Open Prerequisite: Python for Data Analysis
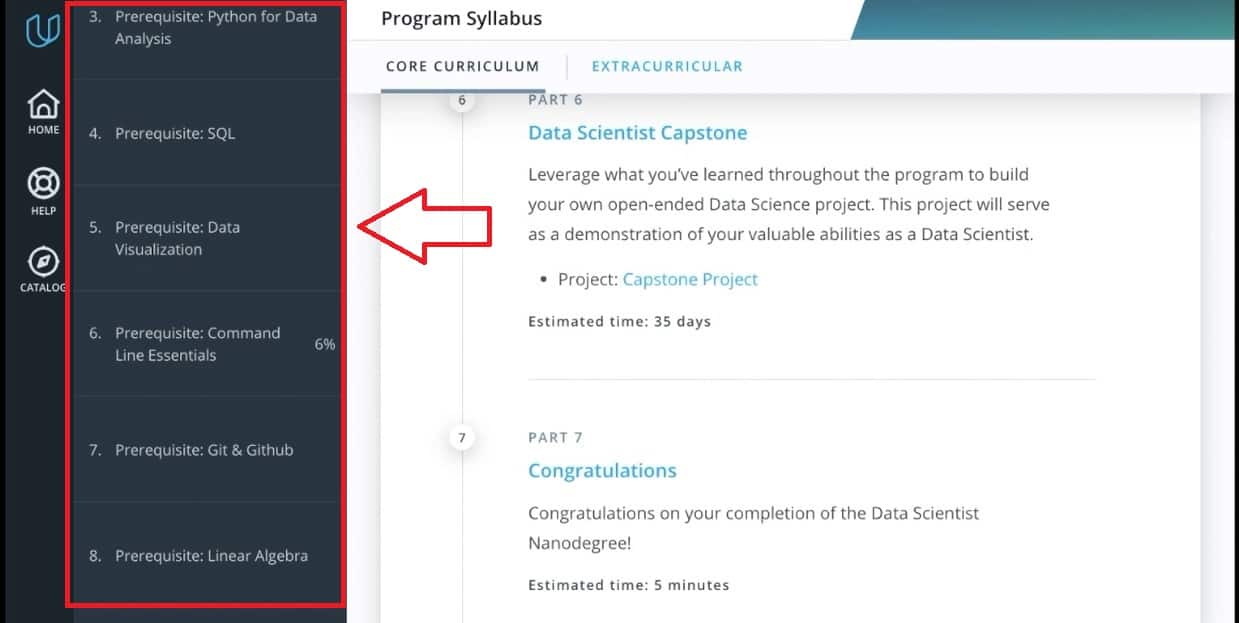Image resolution: width=1239 pixels, height=623 pixels. [x=207, y=28]
